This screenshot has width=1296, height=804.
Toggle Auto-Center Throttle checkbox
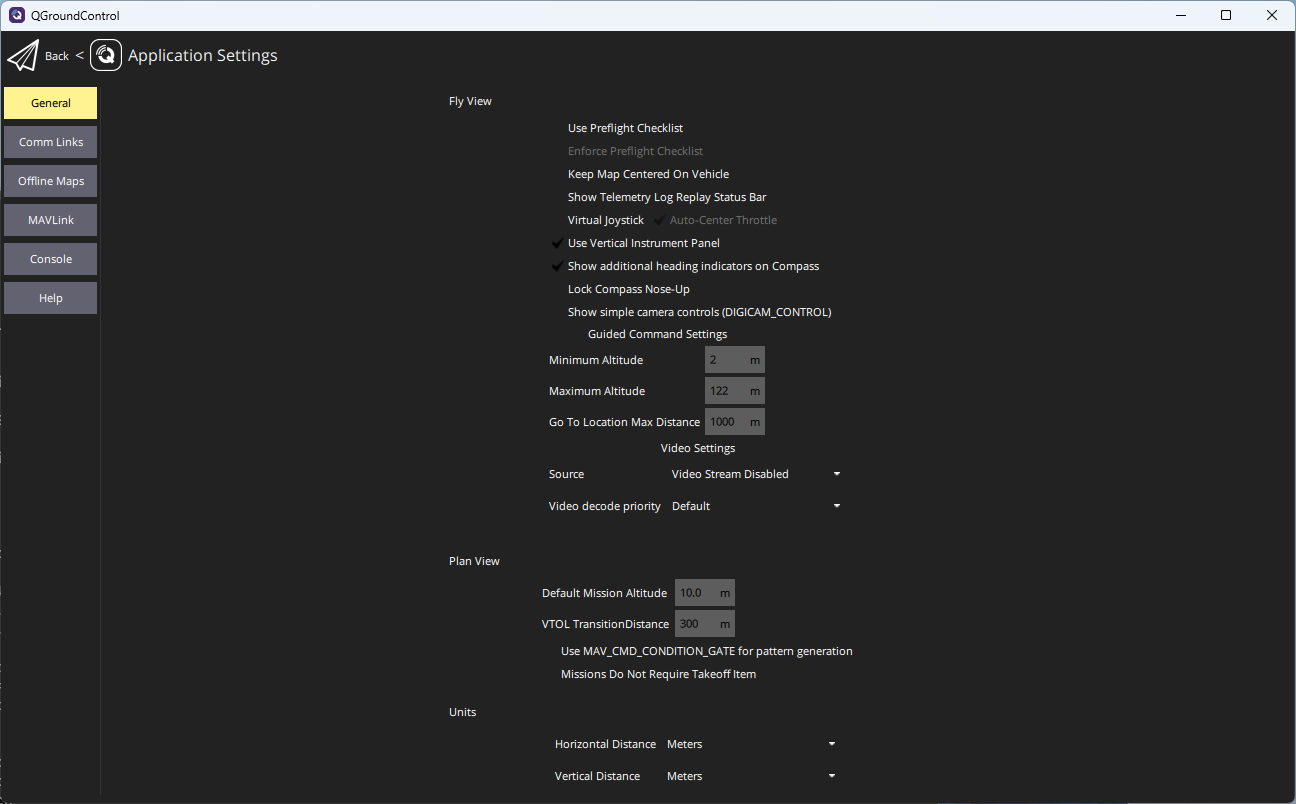click(715, 220)
